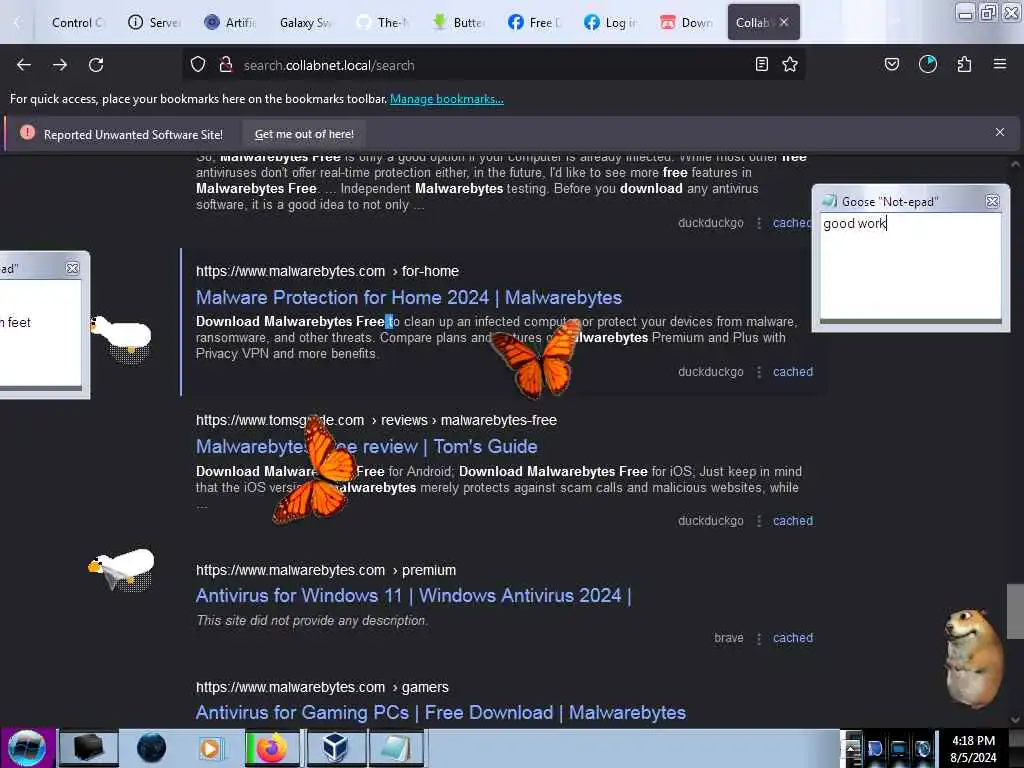Open Antivirus for Gaming PCs result
This screenshot has height=768, width=1024.
pyautogui.click(x=441, y=712)
